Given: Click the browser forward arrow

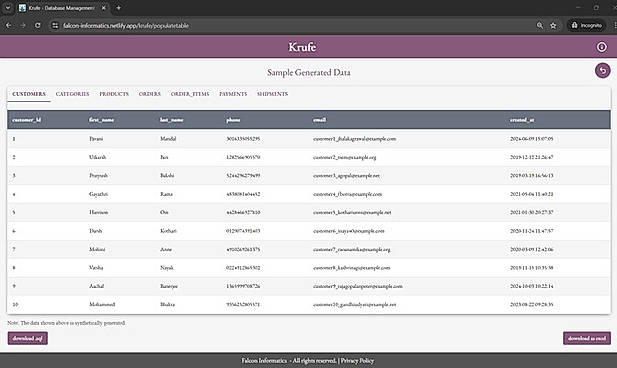Looking at the screenshot, I should point(23,25).
